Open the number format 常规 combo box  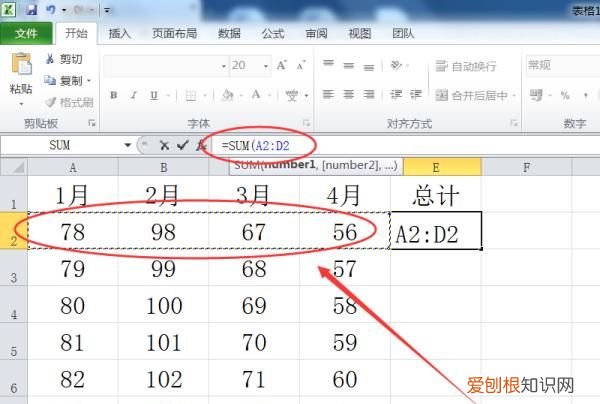pyautogui.click(x=563, y=65)
